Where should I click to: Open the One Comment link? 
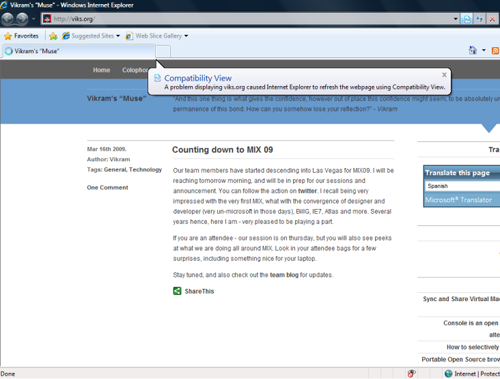click(107, 188)
